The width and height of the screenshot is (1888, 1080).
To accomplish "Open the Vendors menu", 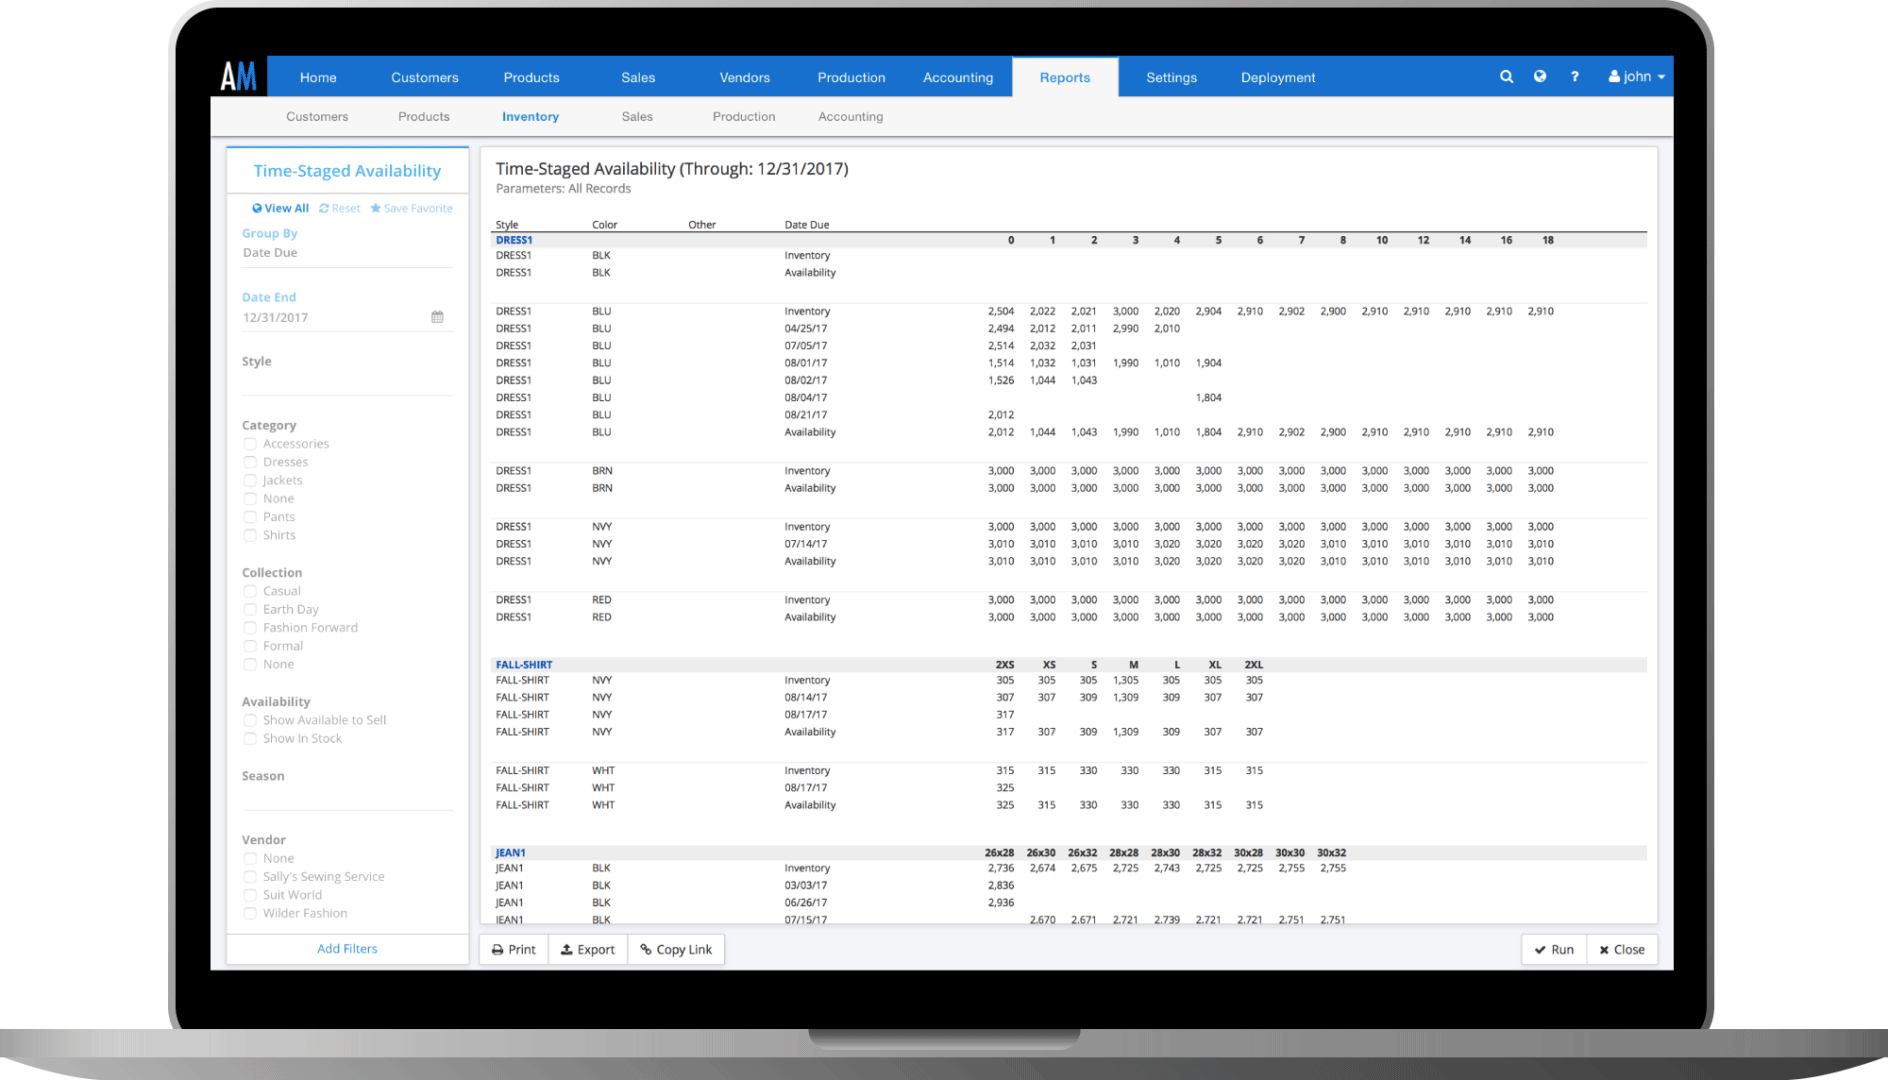I will pos(745,77).
